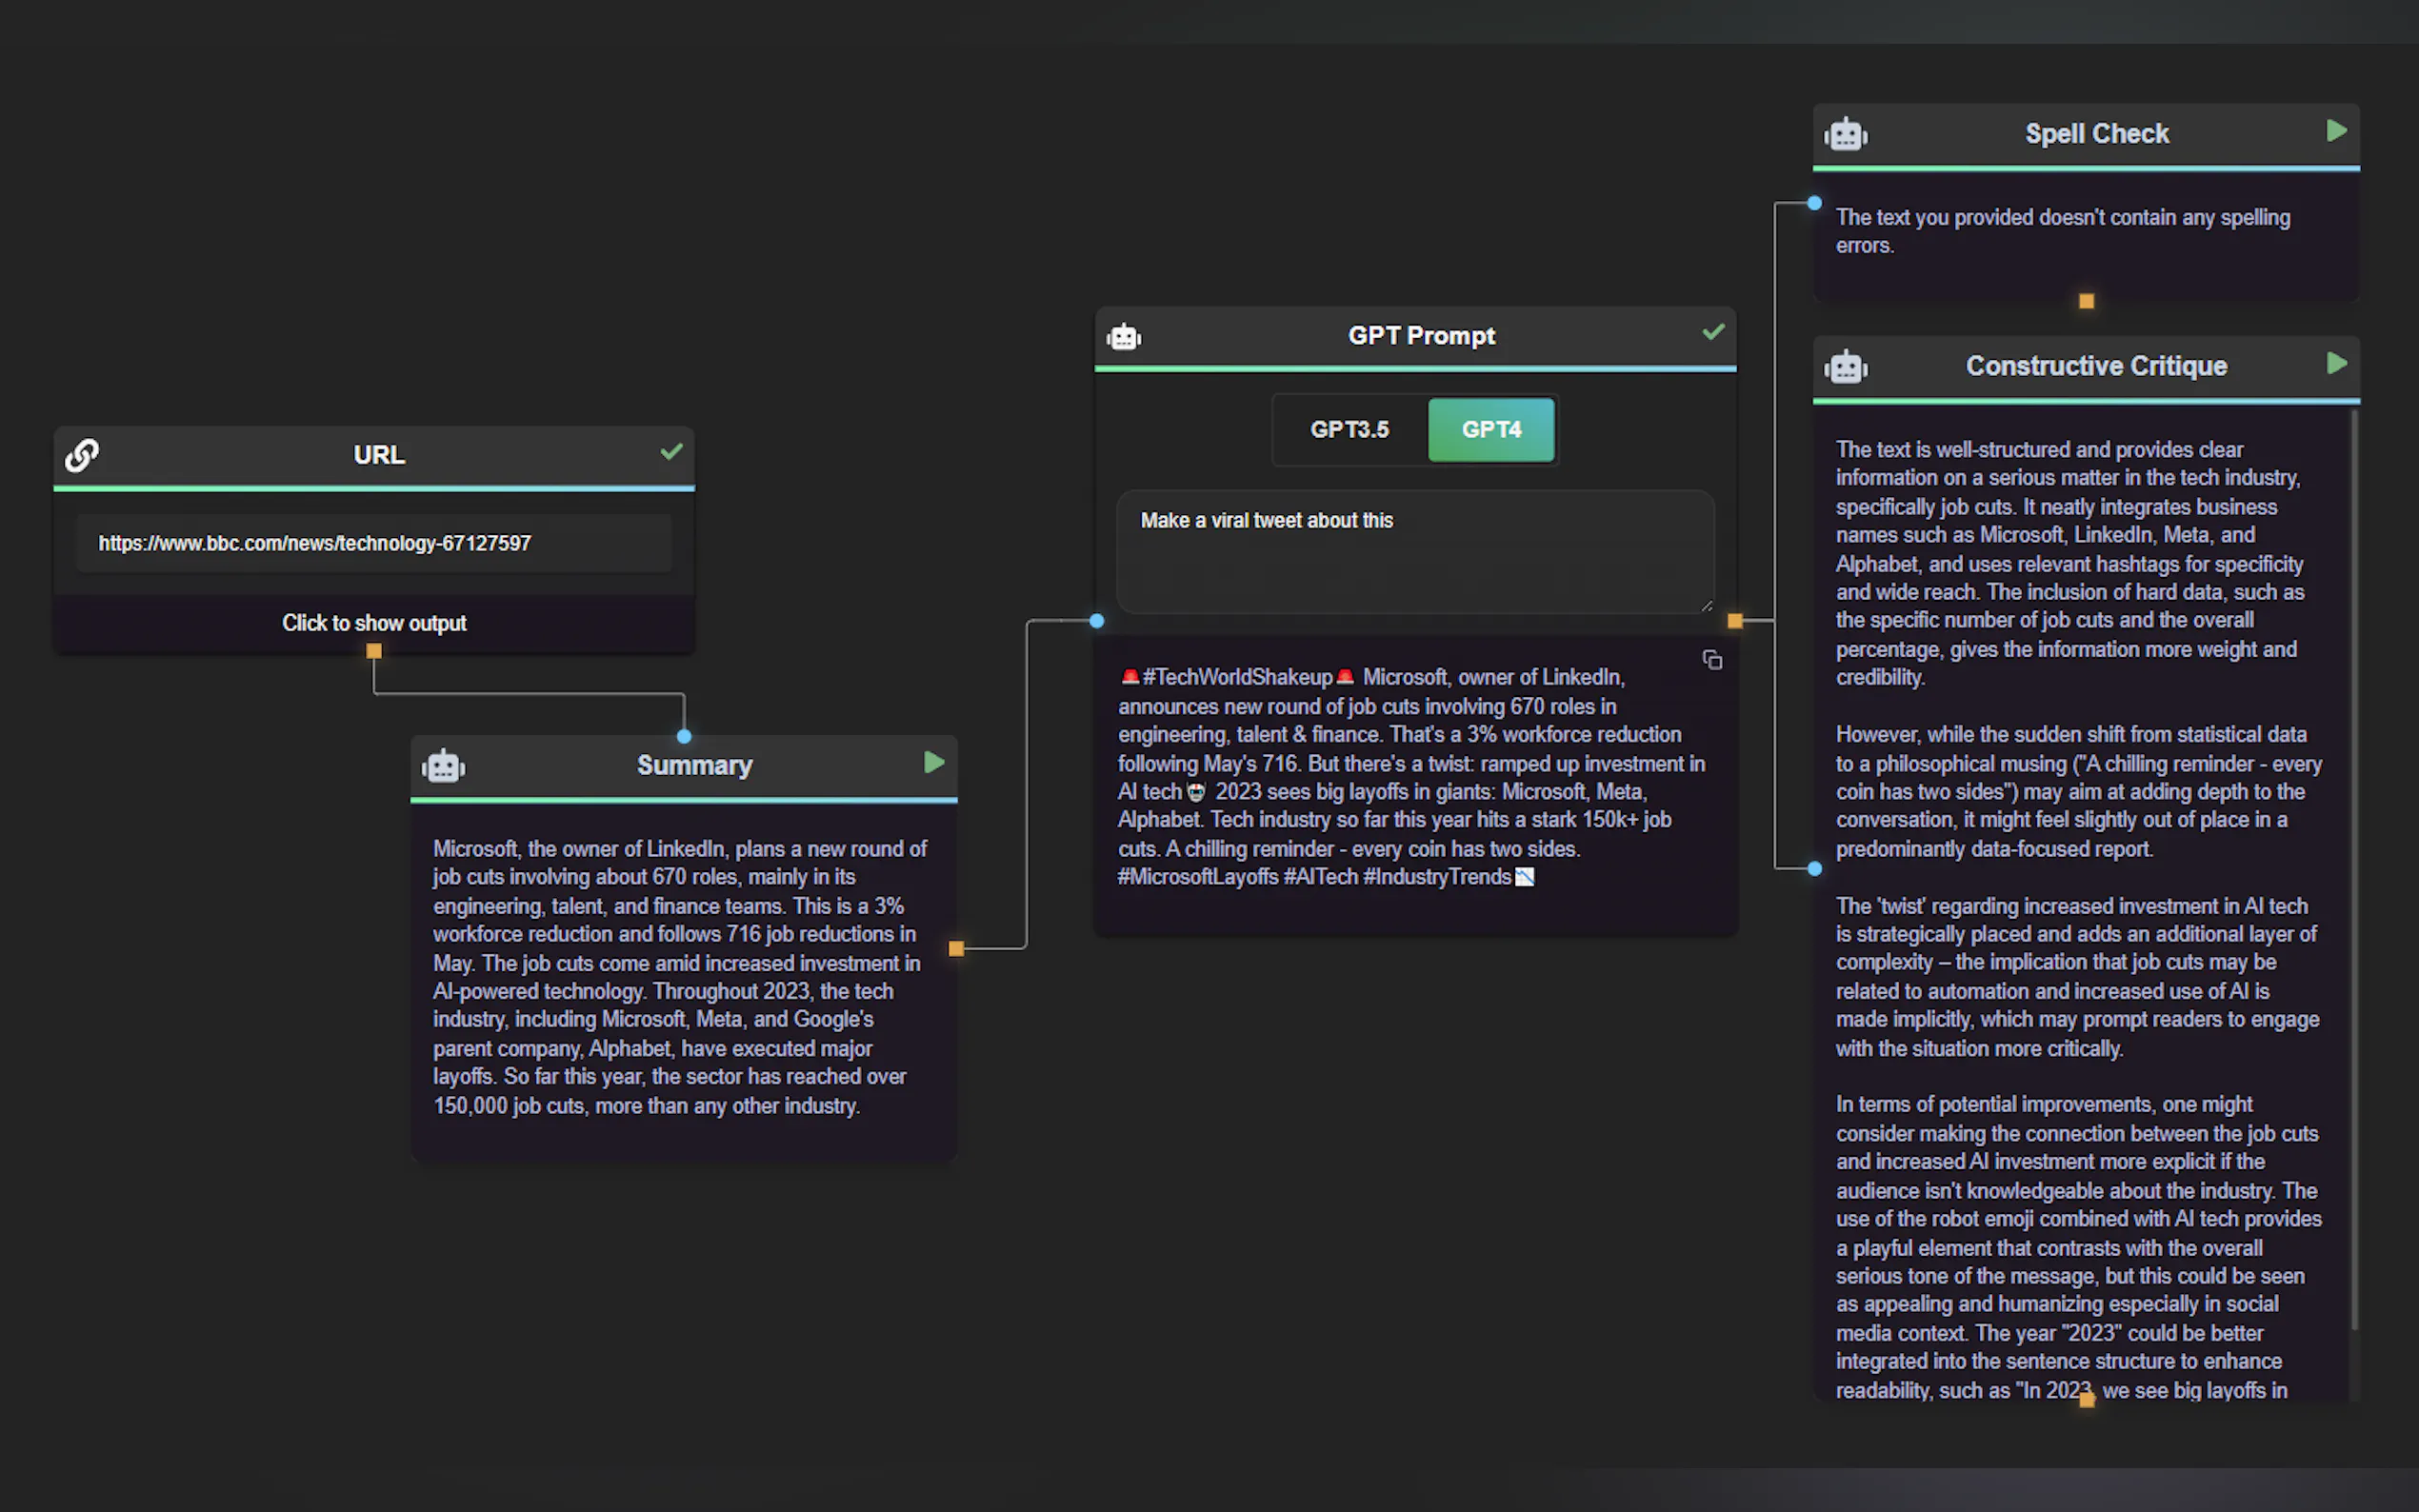This screenshot has height=1512, width=2419.
Task: Click the 'Spell Check' node title
Action: (2097, 134)
